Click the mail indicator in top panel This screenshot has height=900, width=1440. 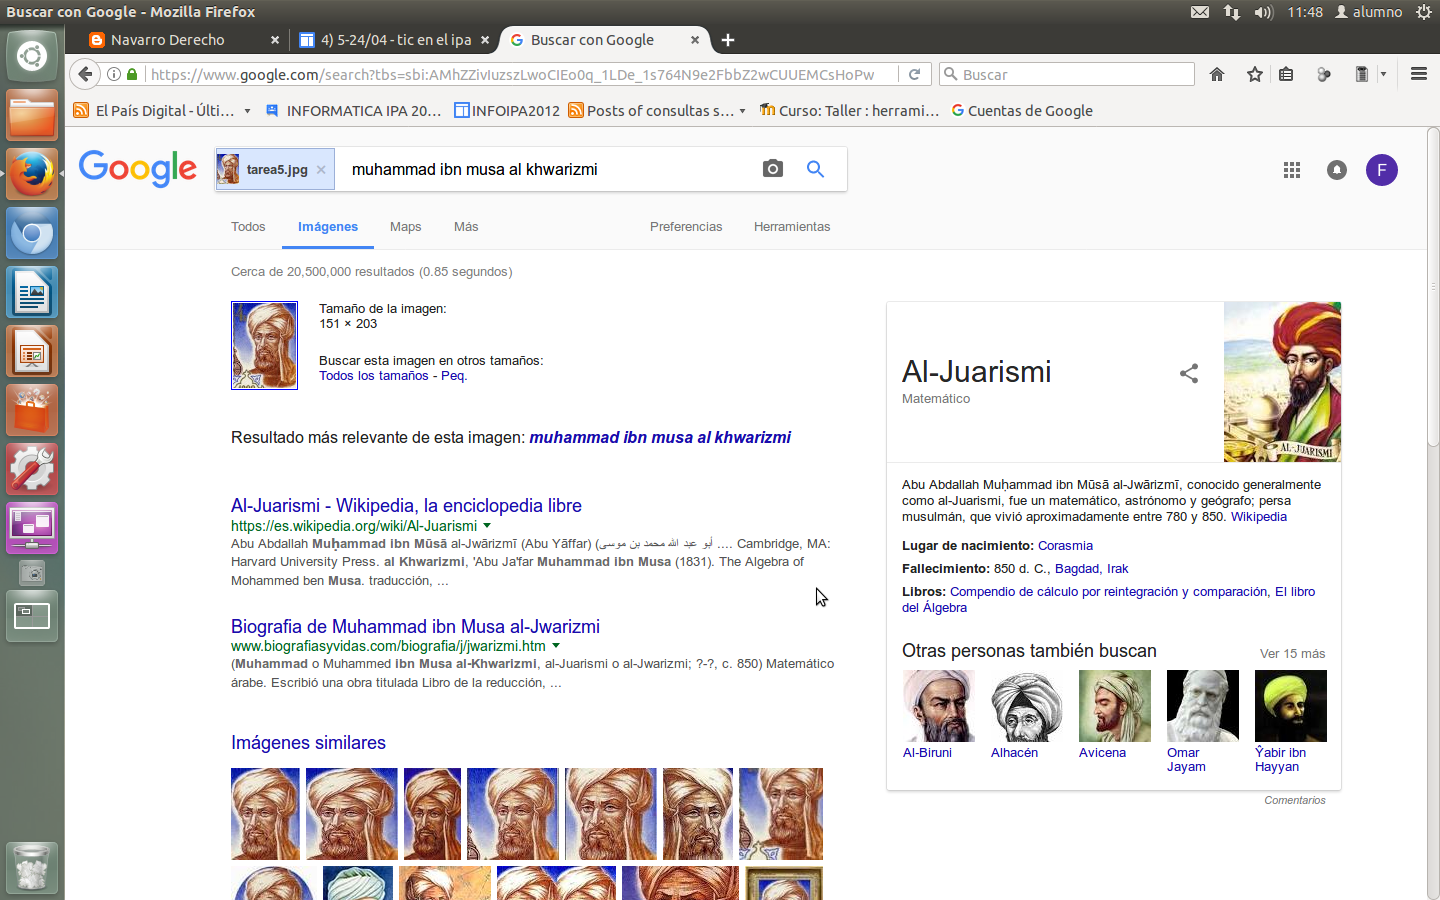tap(1200, 12)
